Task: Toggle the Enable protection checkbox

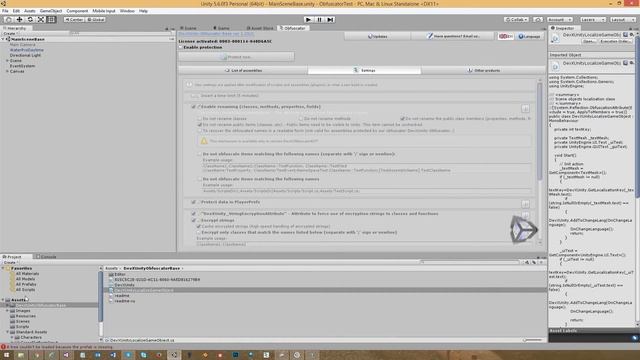Action: (181, 47)
